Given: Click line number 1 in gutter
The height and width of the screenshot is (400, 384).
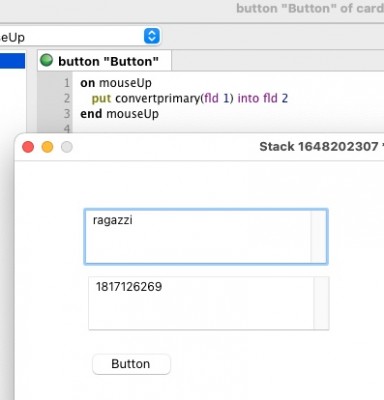Looking at the screenshot, I should coord(67,83).
